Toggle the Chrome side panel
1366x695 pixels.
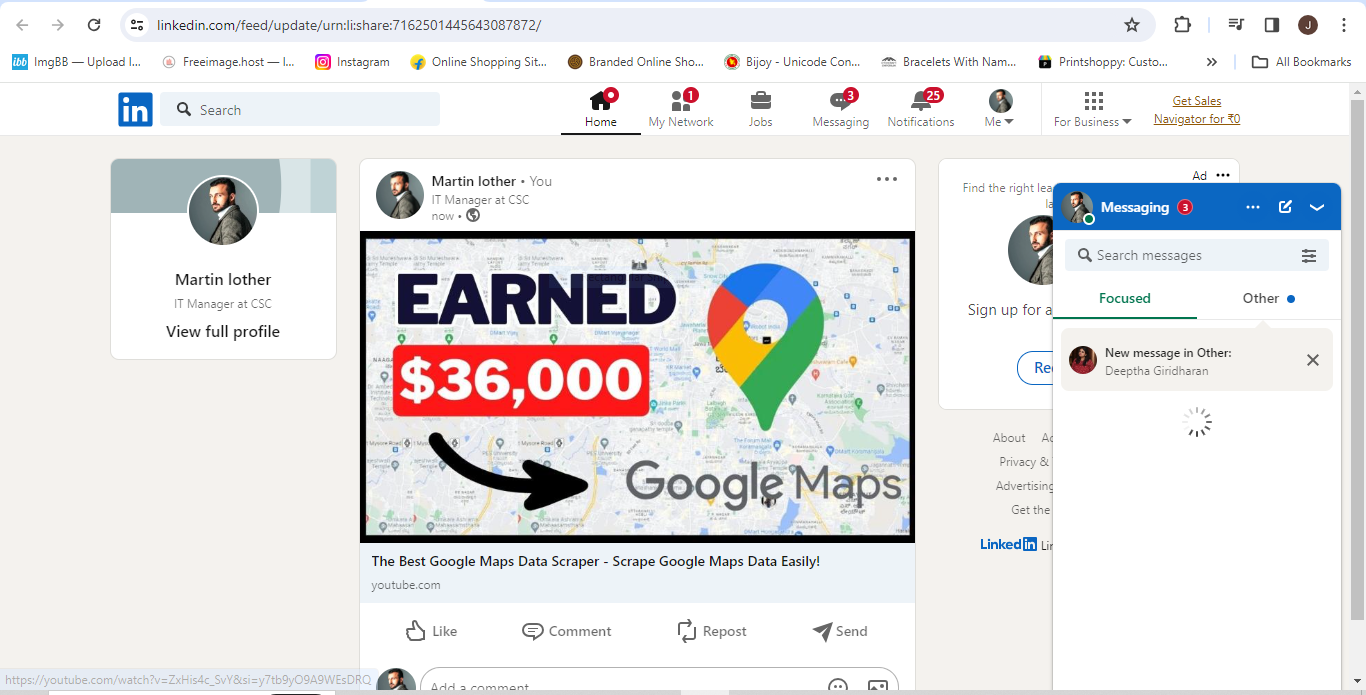pos(1272,25)
